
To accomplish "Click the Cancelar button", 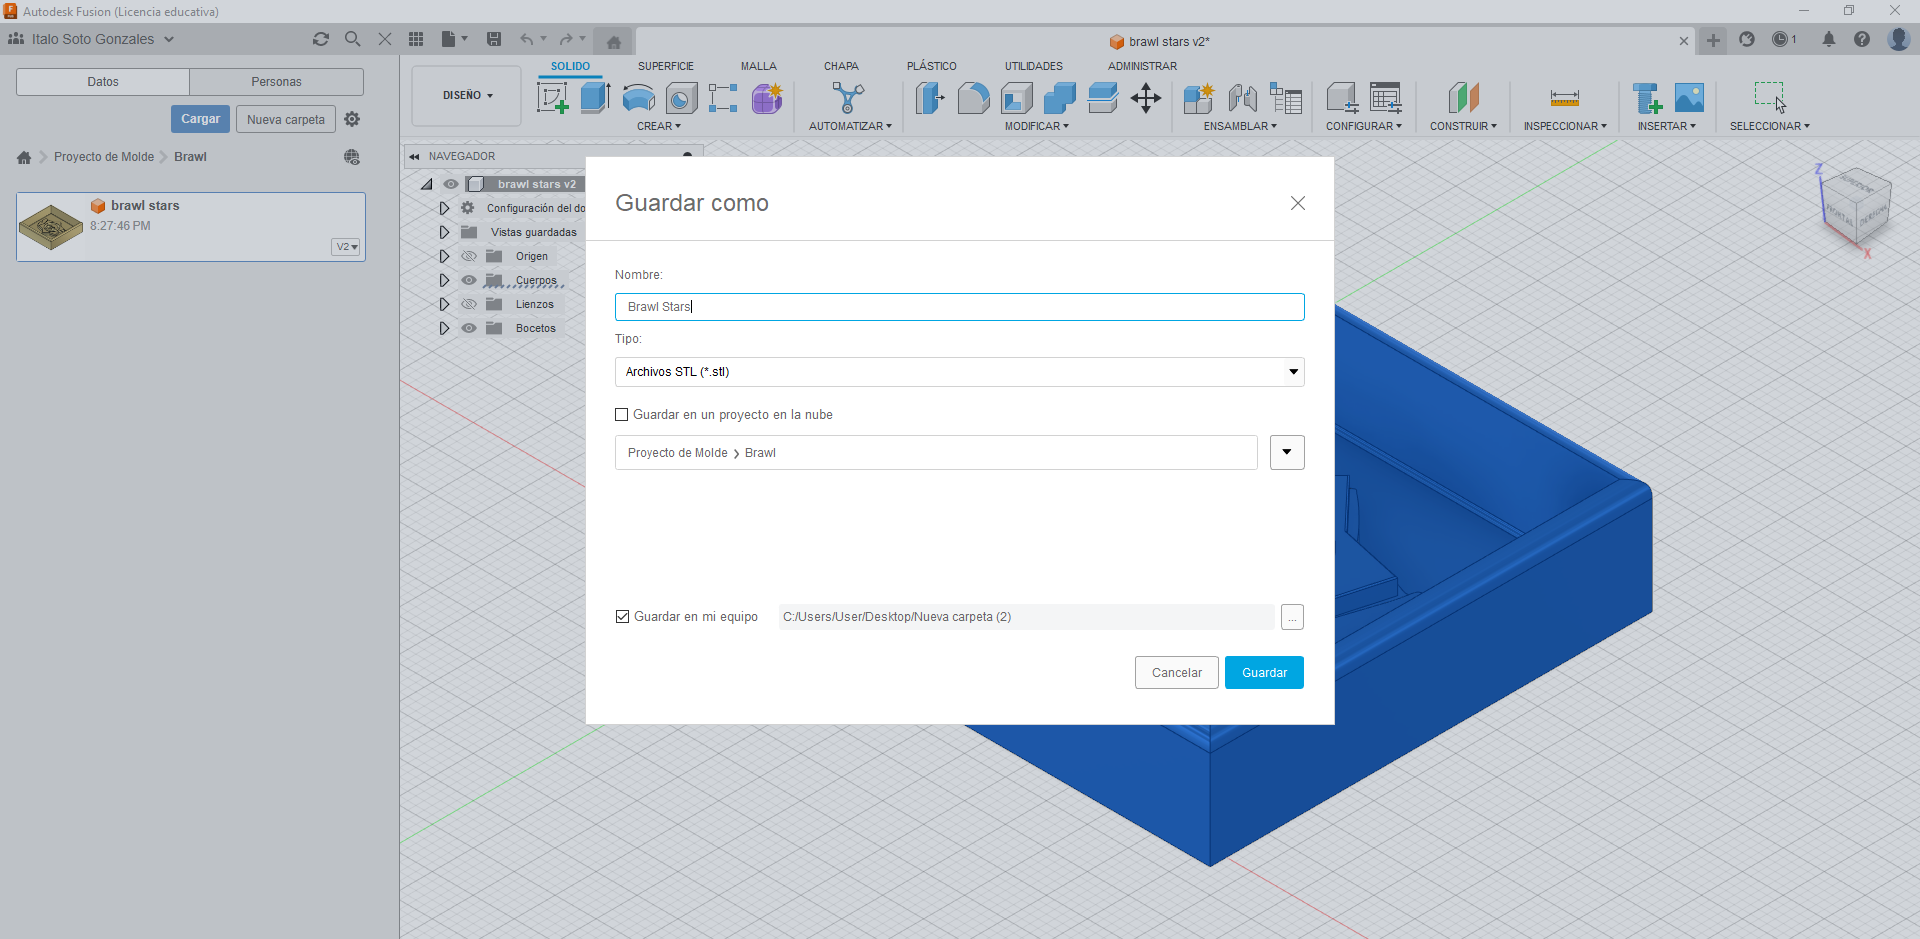I will [1177, 673].
